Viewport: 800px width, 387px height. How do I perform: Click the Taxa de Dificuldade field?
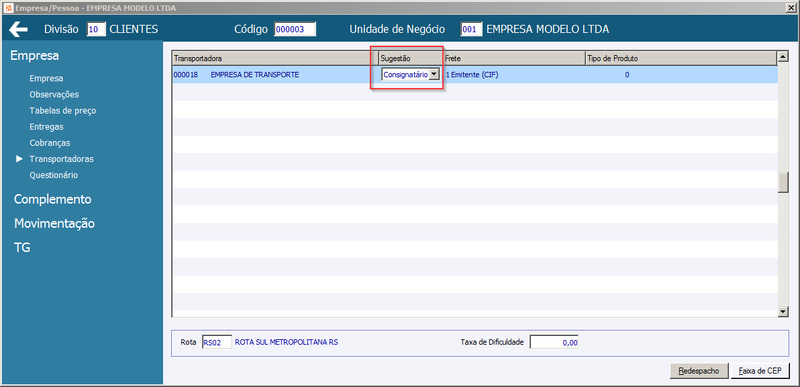point(555,343)
